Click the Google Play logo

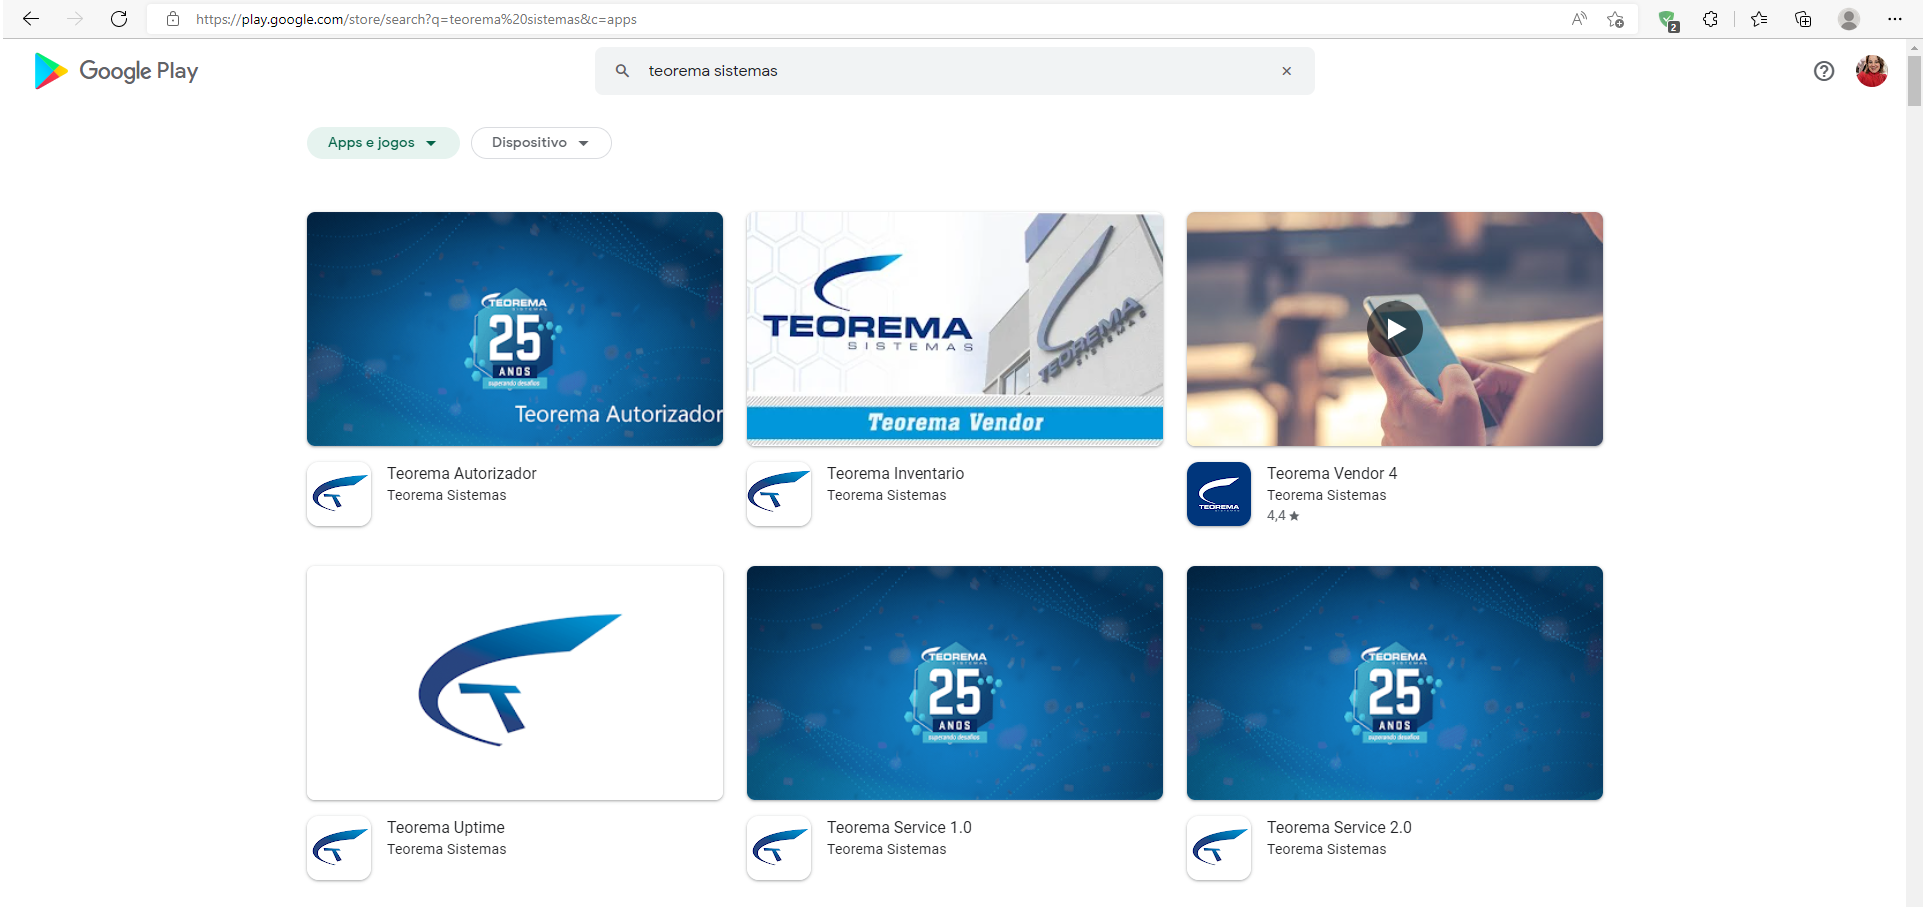pos(116,71)
